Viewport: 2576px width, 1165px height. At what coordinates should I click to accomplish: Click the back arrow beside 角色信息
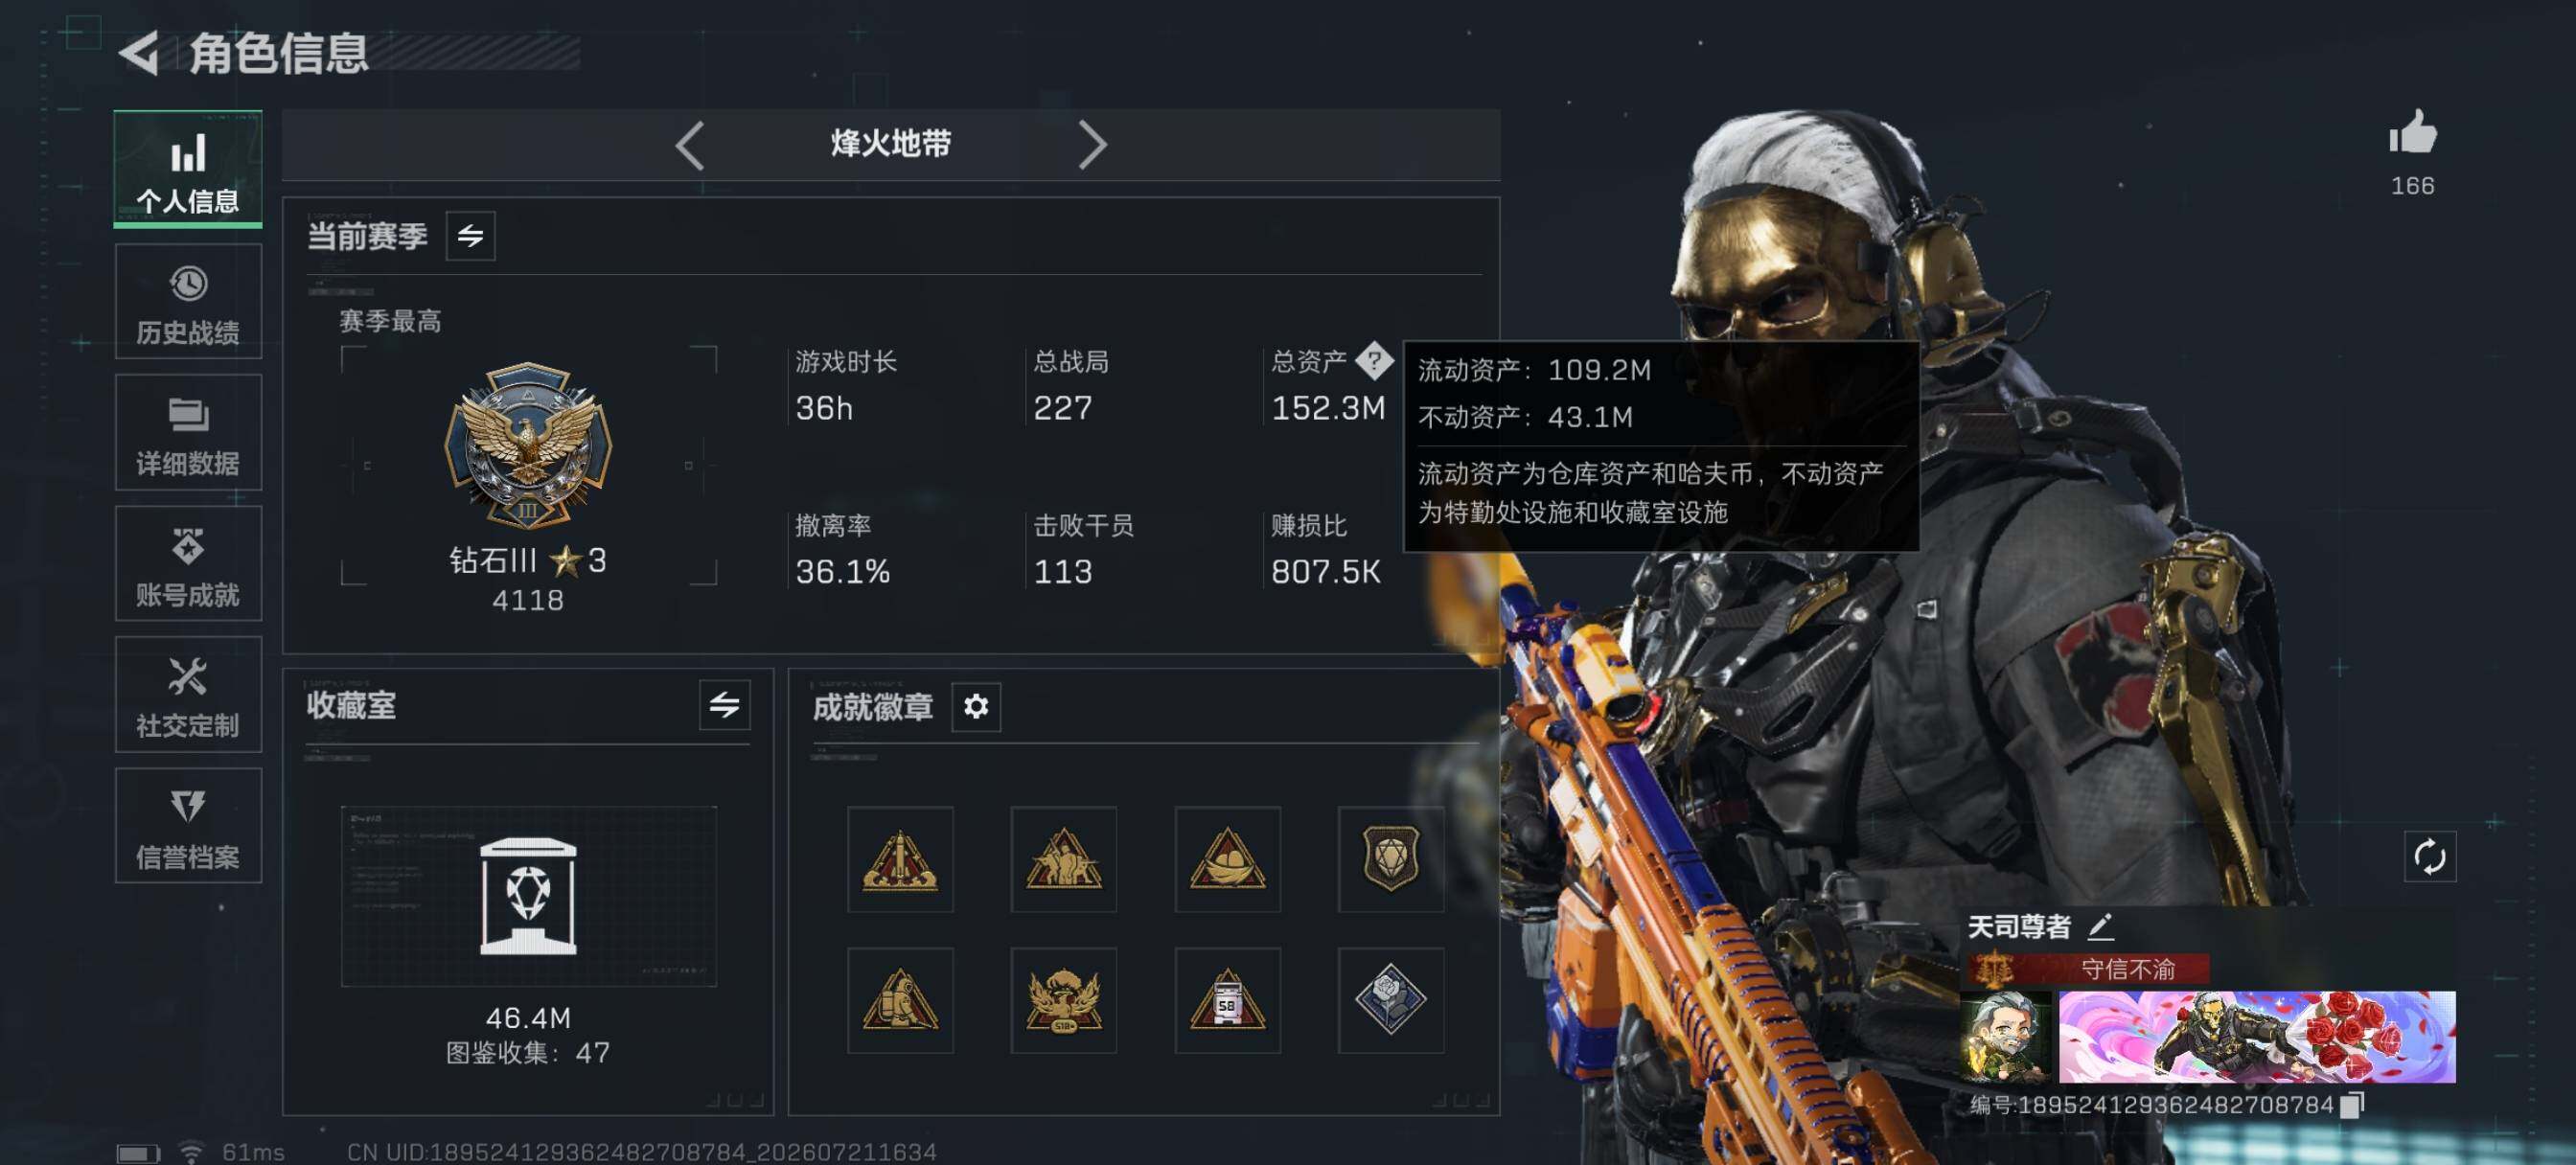pyautogui.click(x=140, y=53)
